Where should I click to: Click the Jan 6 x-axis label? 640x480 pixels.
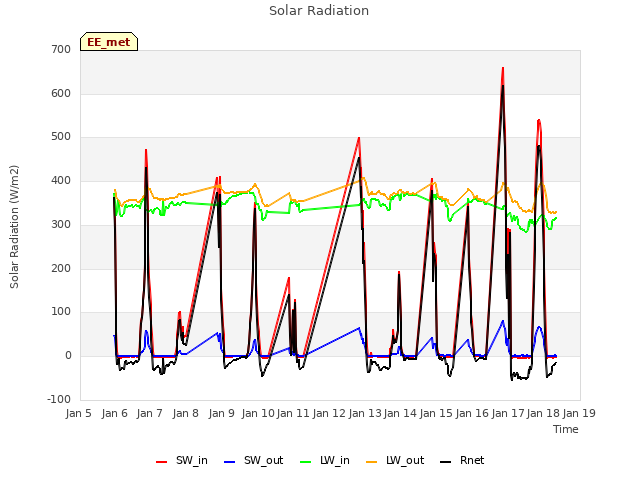[115, 413]
